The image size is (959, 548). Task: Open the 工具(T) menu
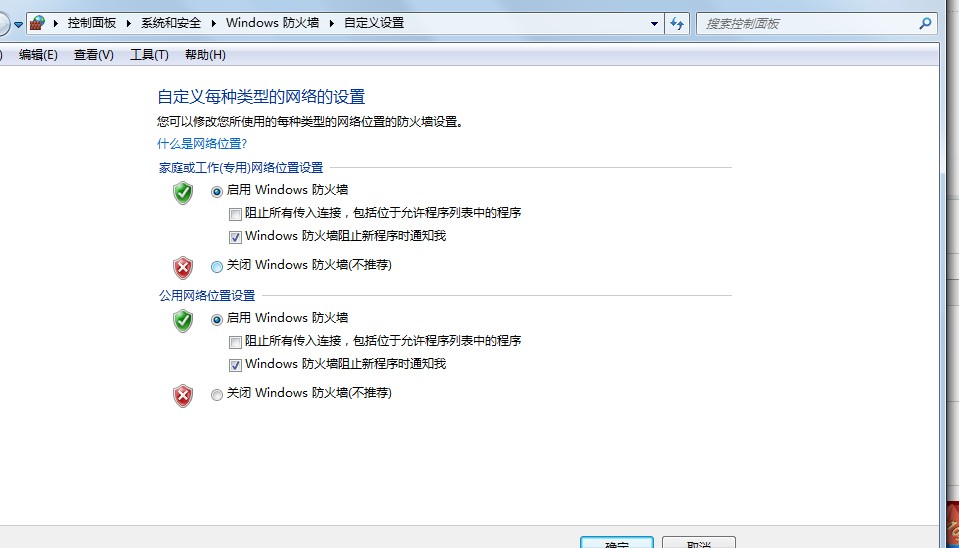(149, 55)
